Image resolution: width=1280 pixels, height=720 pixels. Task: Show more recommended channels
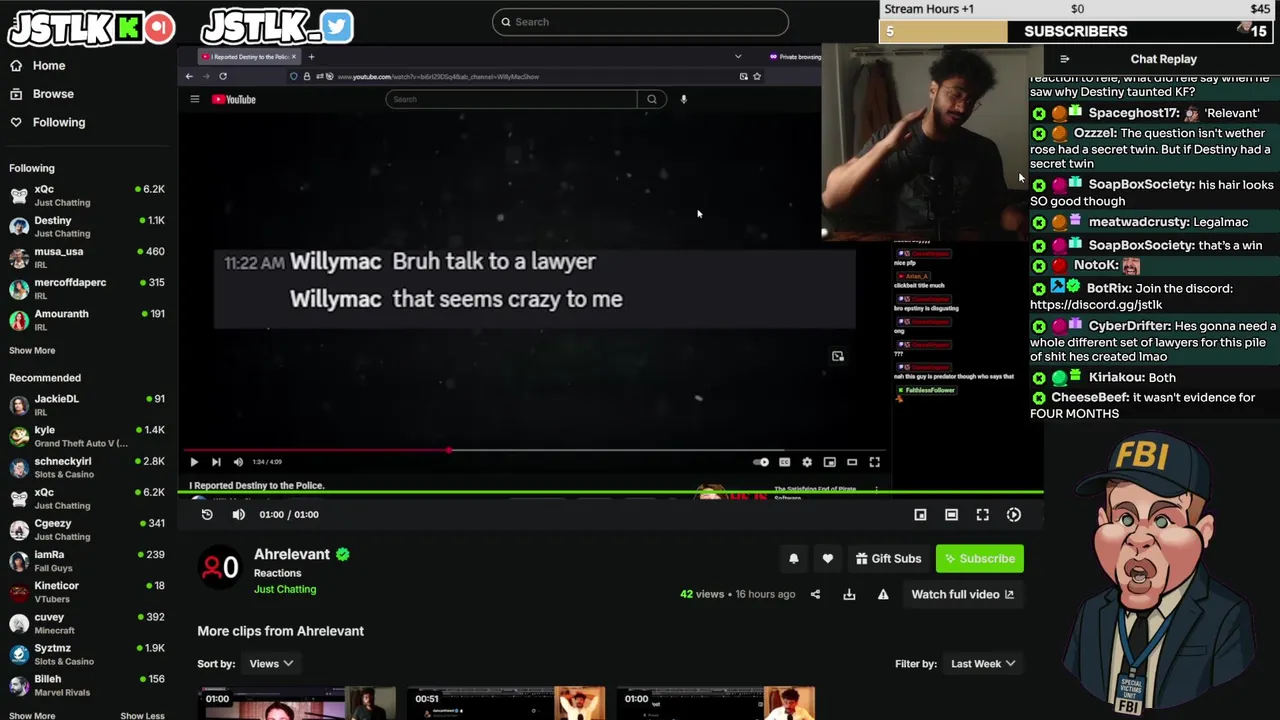tap(32, 715)
